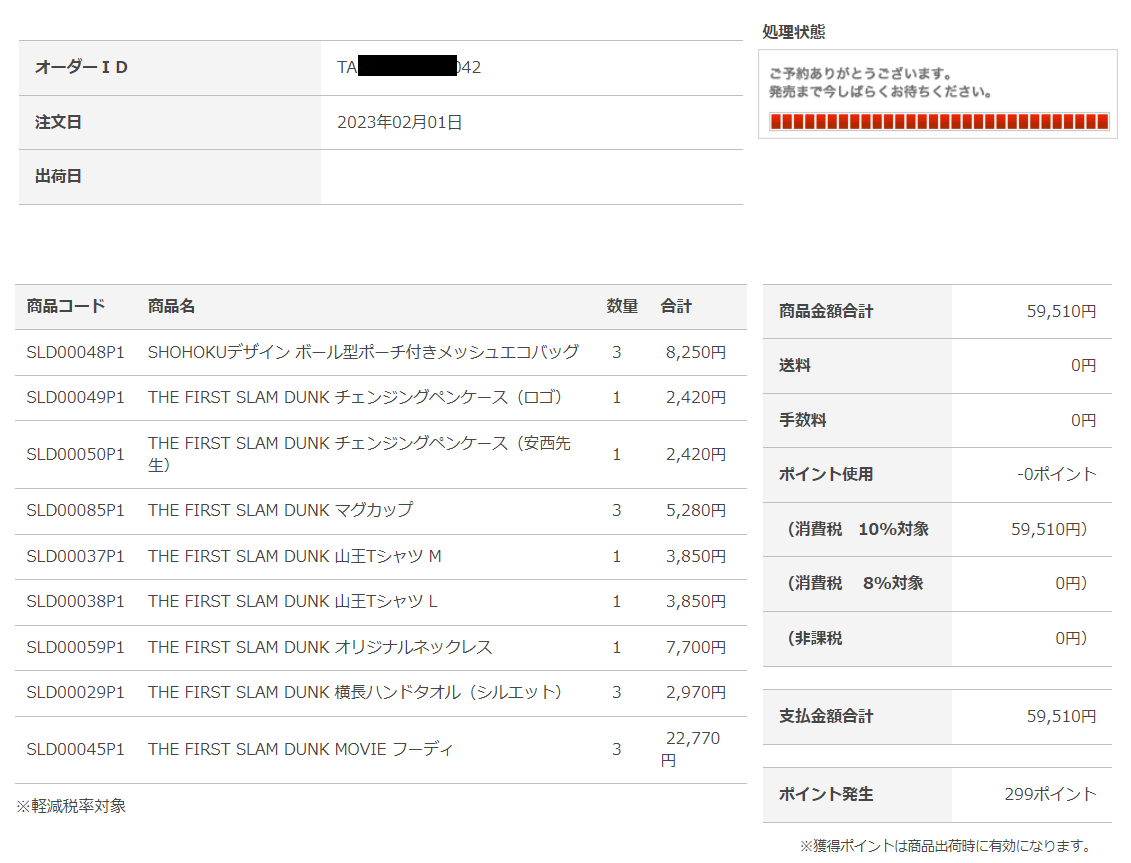The height and width of the screenshot is (863, 1131).
Task: Select product code SLD00085P1
Action: pyautogui.click(x=76, y=511)
